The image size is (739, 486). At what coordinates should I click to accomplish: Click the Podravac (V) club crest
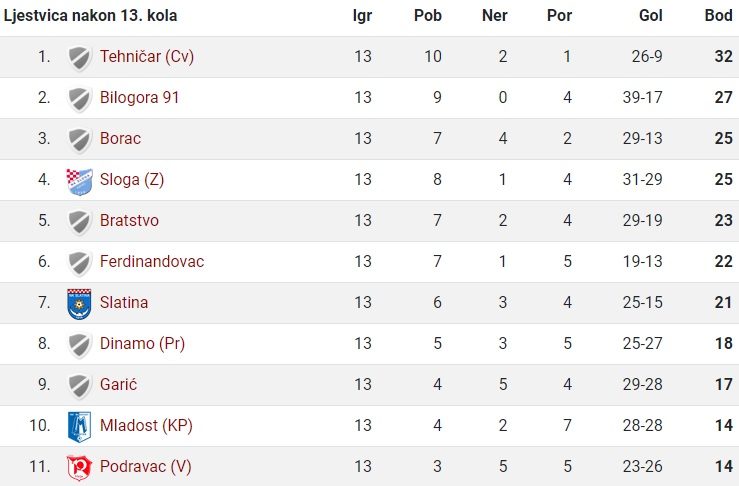click(x=79, y=467)
